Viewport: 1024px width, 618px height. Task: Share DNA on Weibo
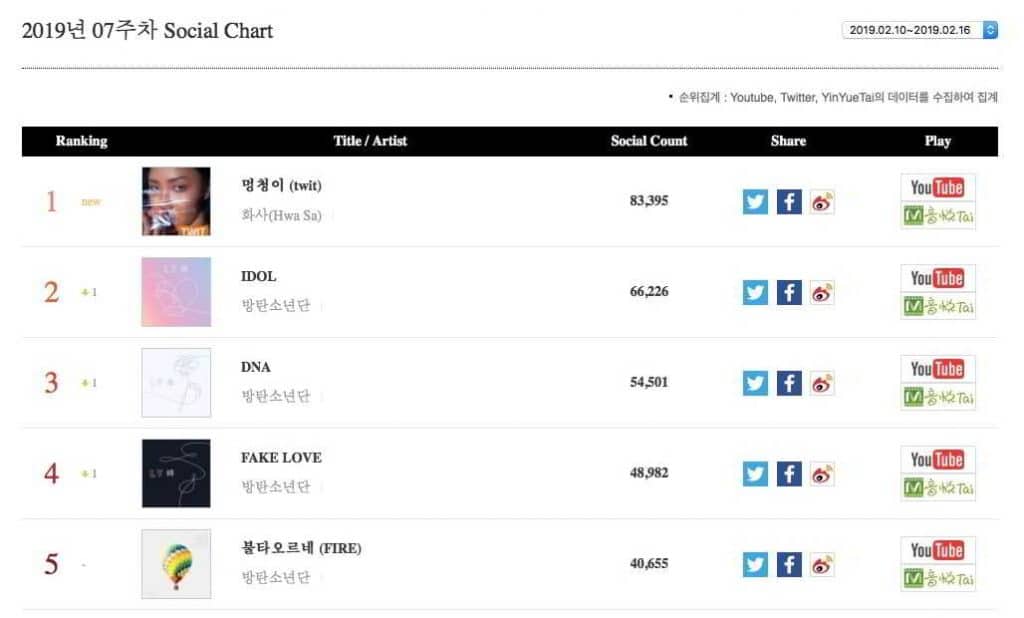point(822,383)
